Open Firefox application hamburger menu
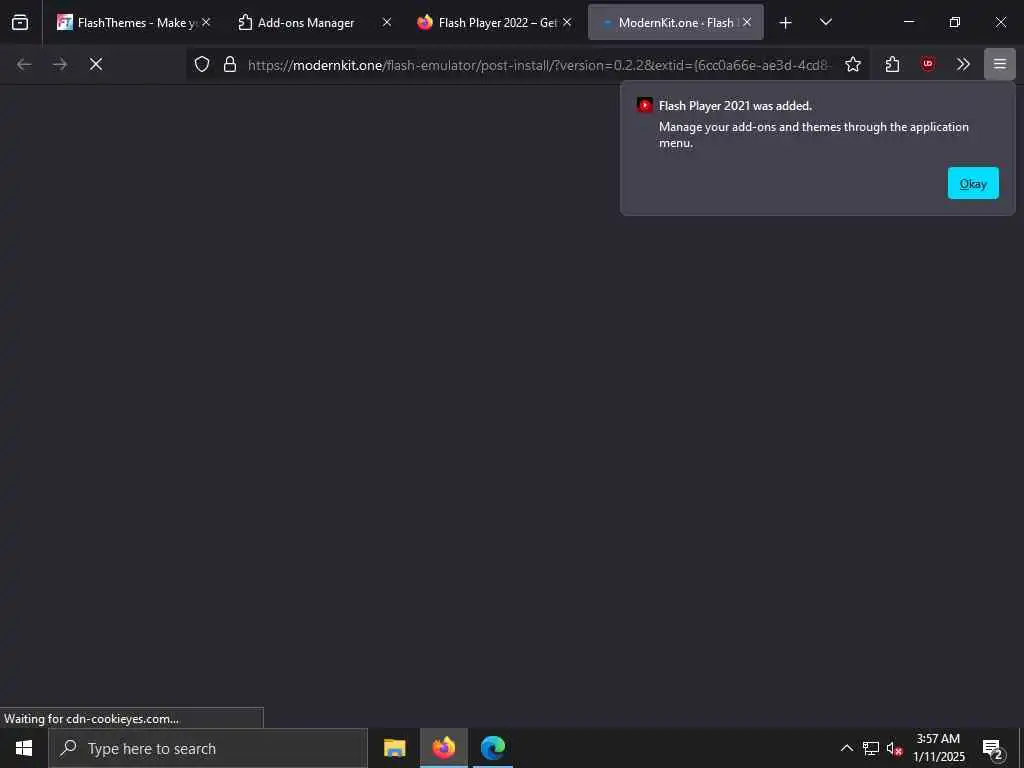 click(x=1000, y=64)
